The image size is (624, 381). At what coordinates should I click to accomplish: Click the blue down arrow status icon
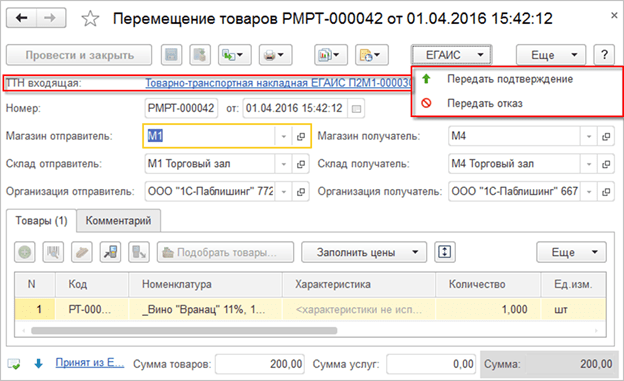39,363
